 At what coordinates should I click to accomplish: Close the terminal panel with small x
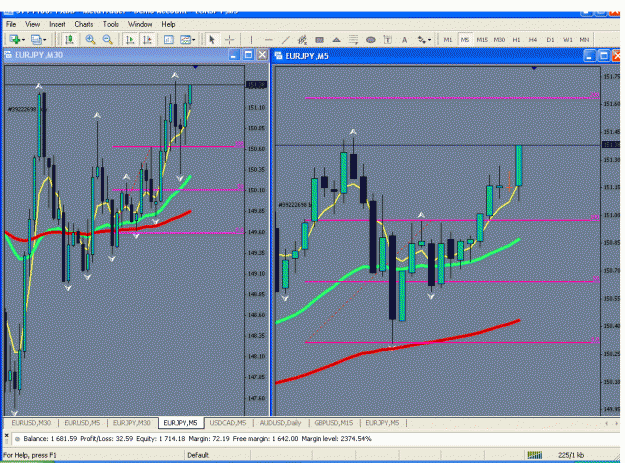[x=6, y=436]
